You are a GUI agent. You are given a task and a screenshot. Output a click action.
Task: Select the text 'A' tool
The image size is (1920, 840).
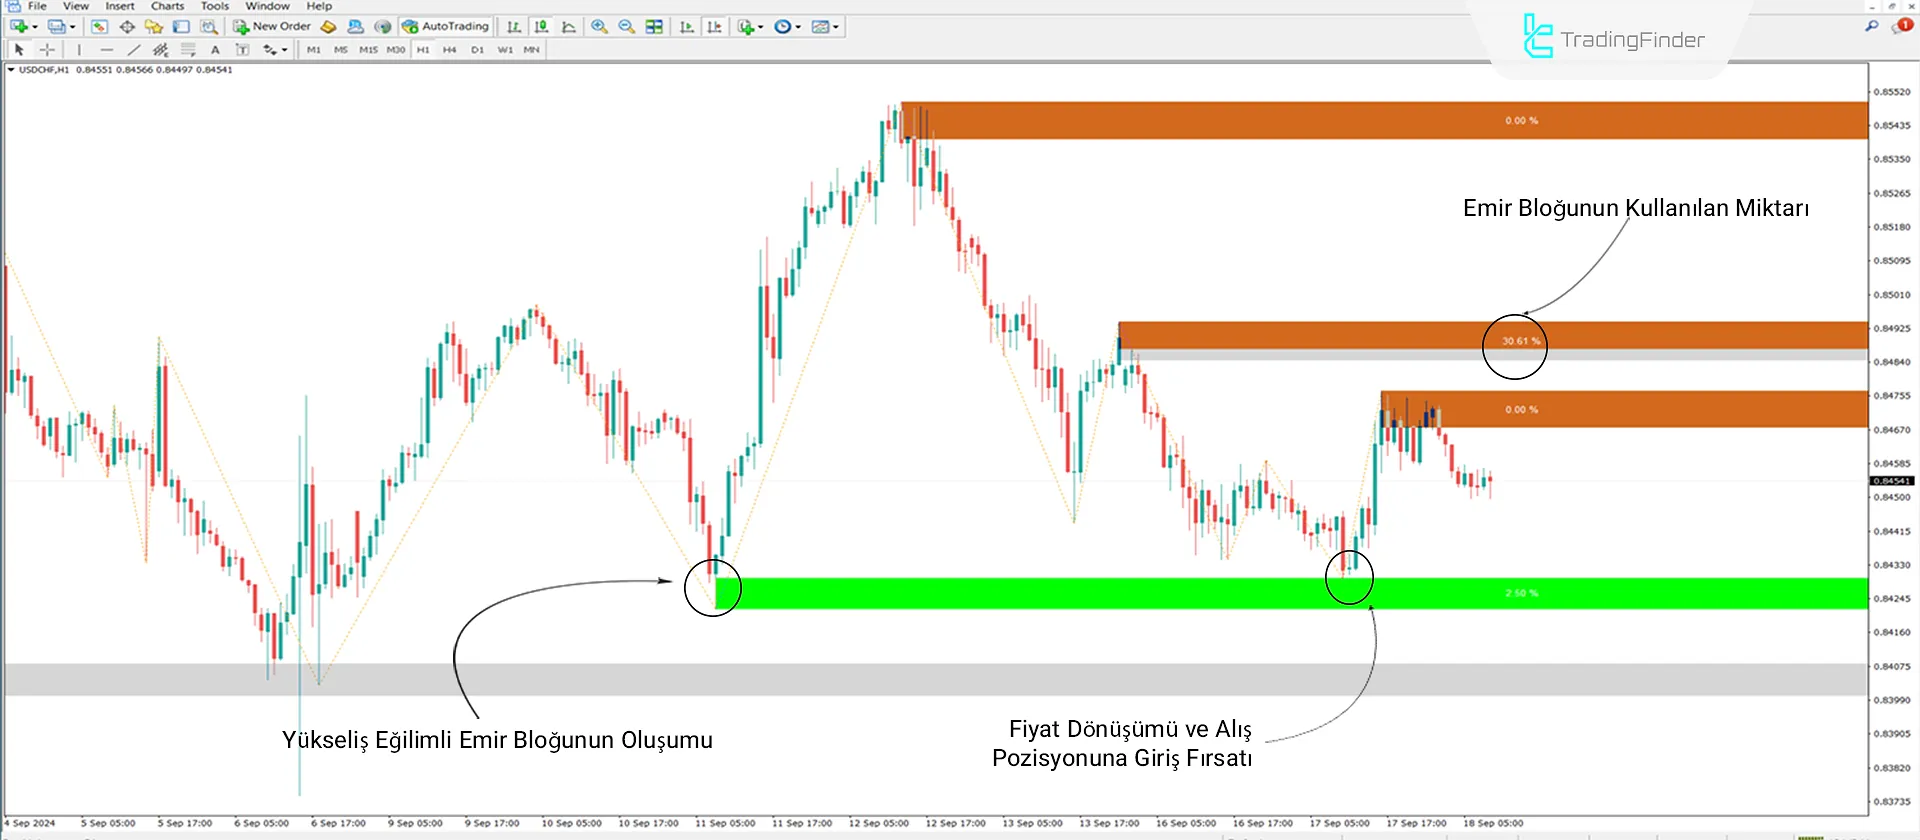[x=215, y=49]
